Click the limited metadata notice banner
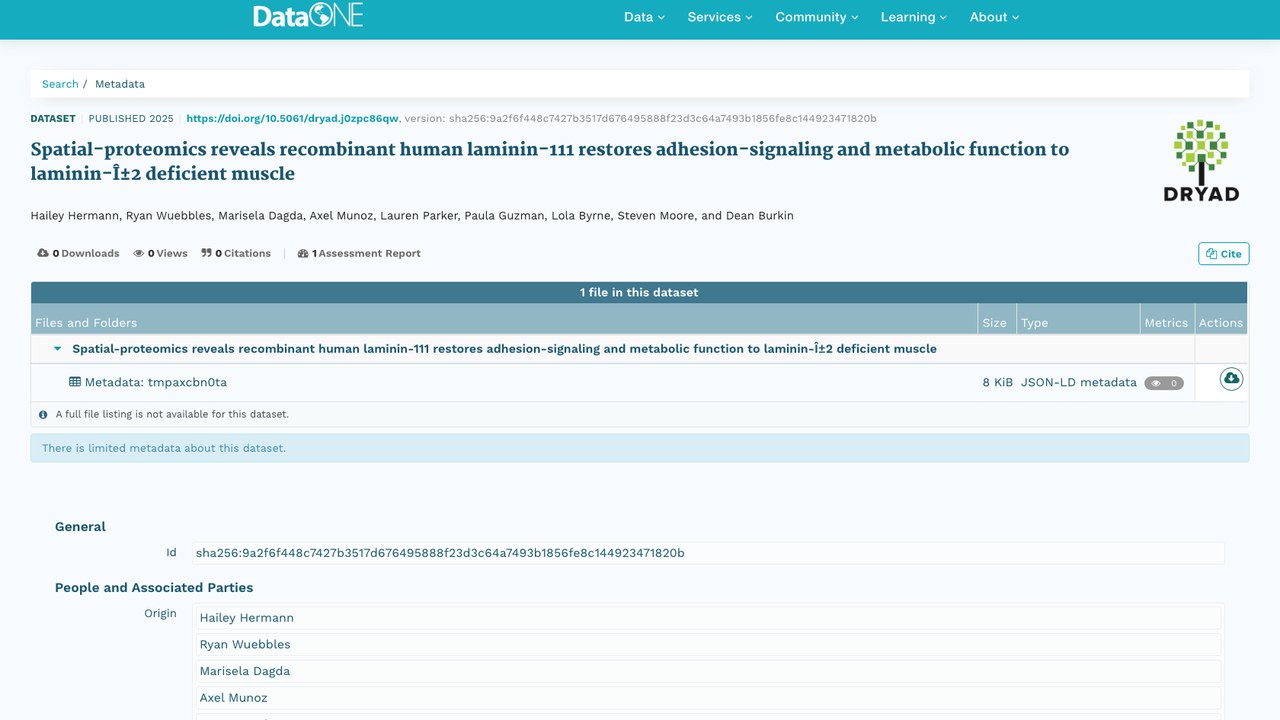 click(640, 448)
